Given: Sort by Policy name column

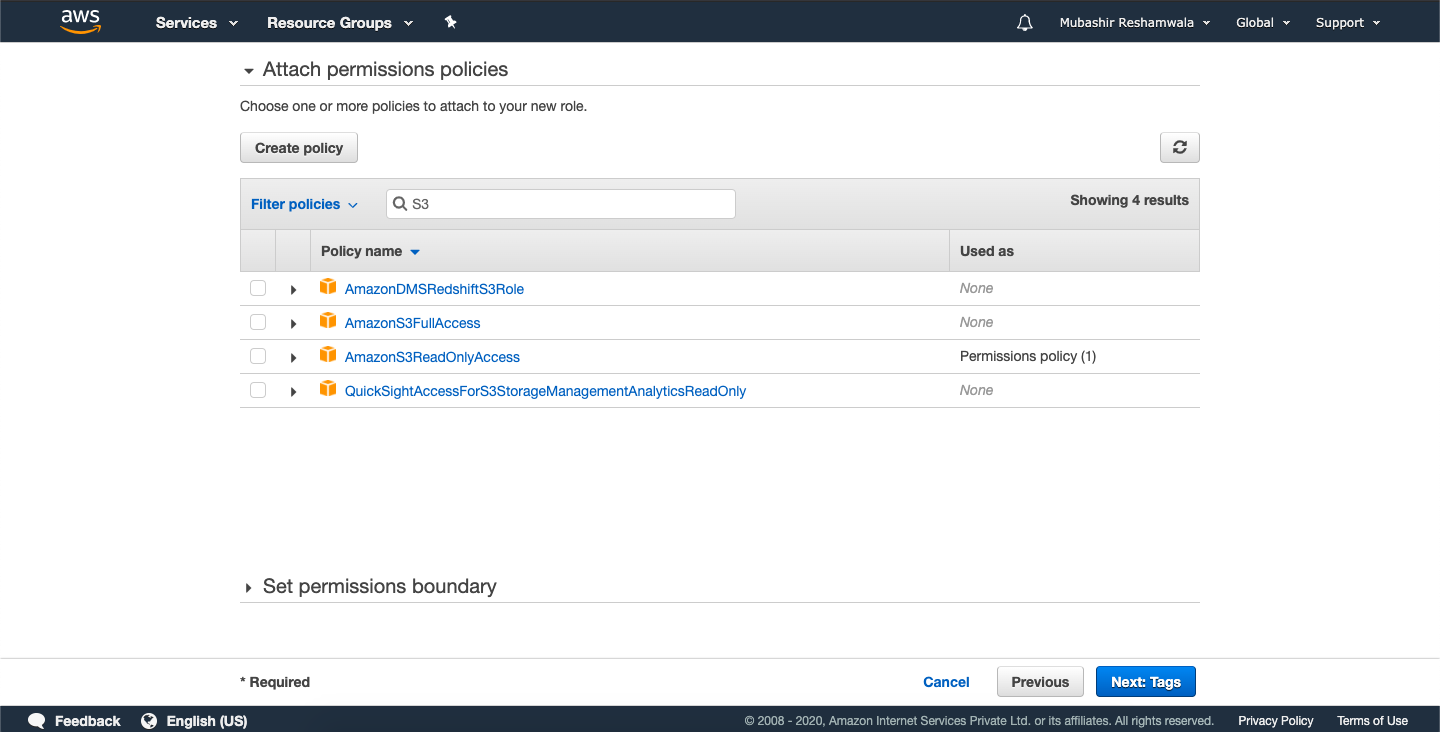Looking at the screenshot, I should (x=370, y=251).
